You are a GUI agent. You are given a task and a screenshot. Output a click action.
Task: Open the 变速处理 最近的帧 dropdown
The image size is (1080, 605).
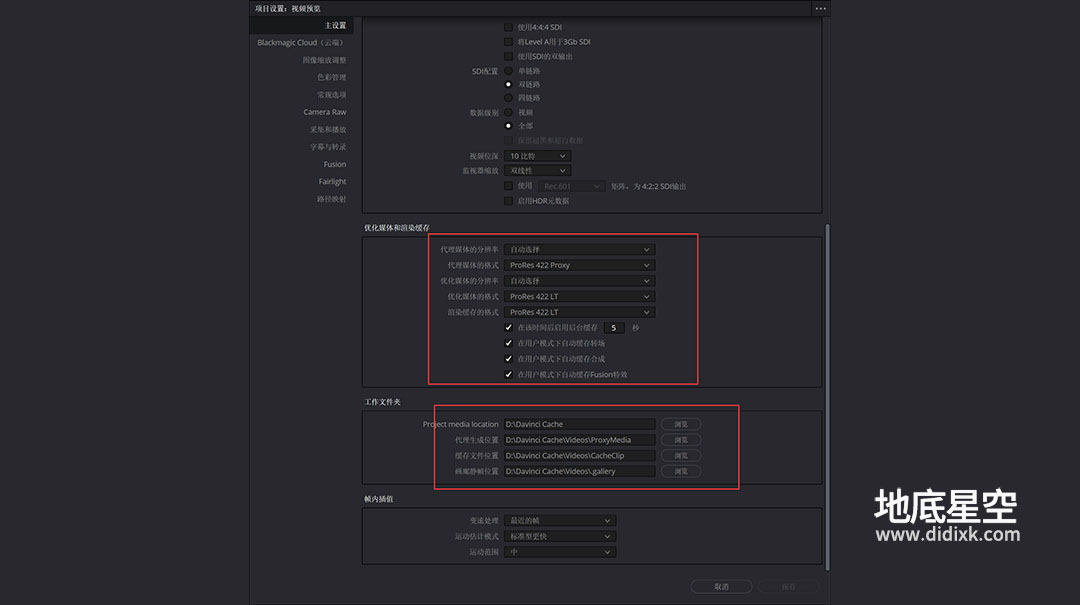(x=560, y=521)
